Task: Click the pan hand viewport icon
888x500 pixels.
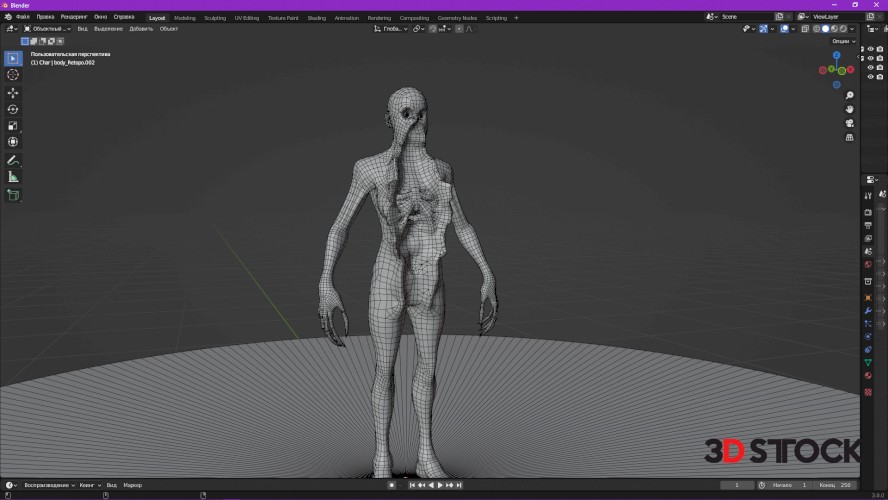Action: click(849, 109)
